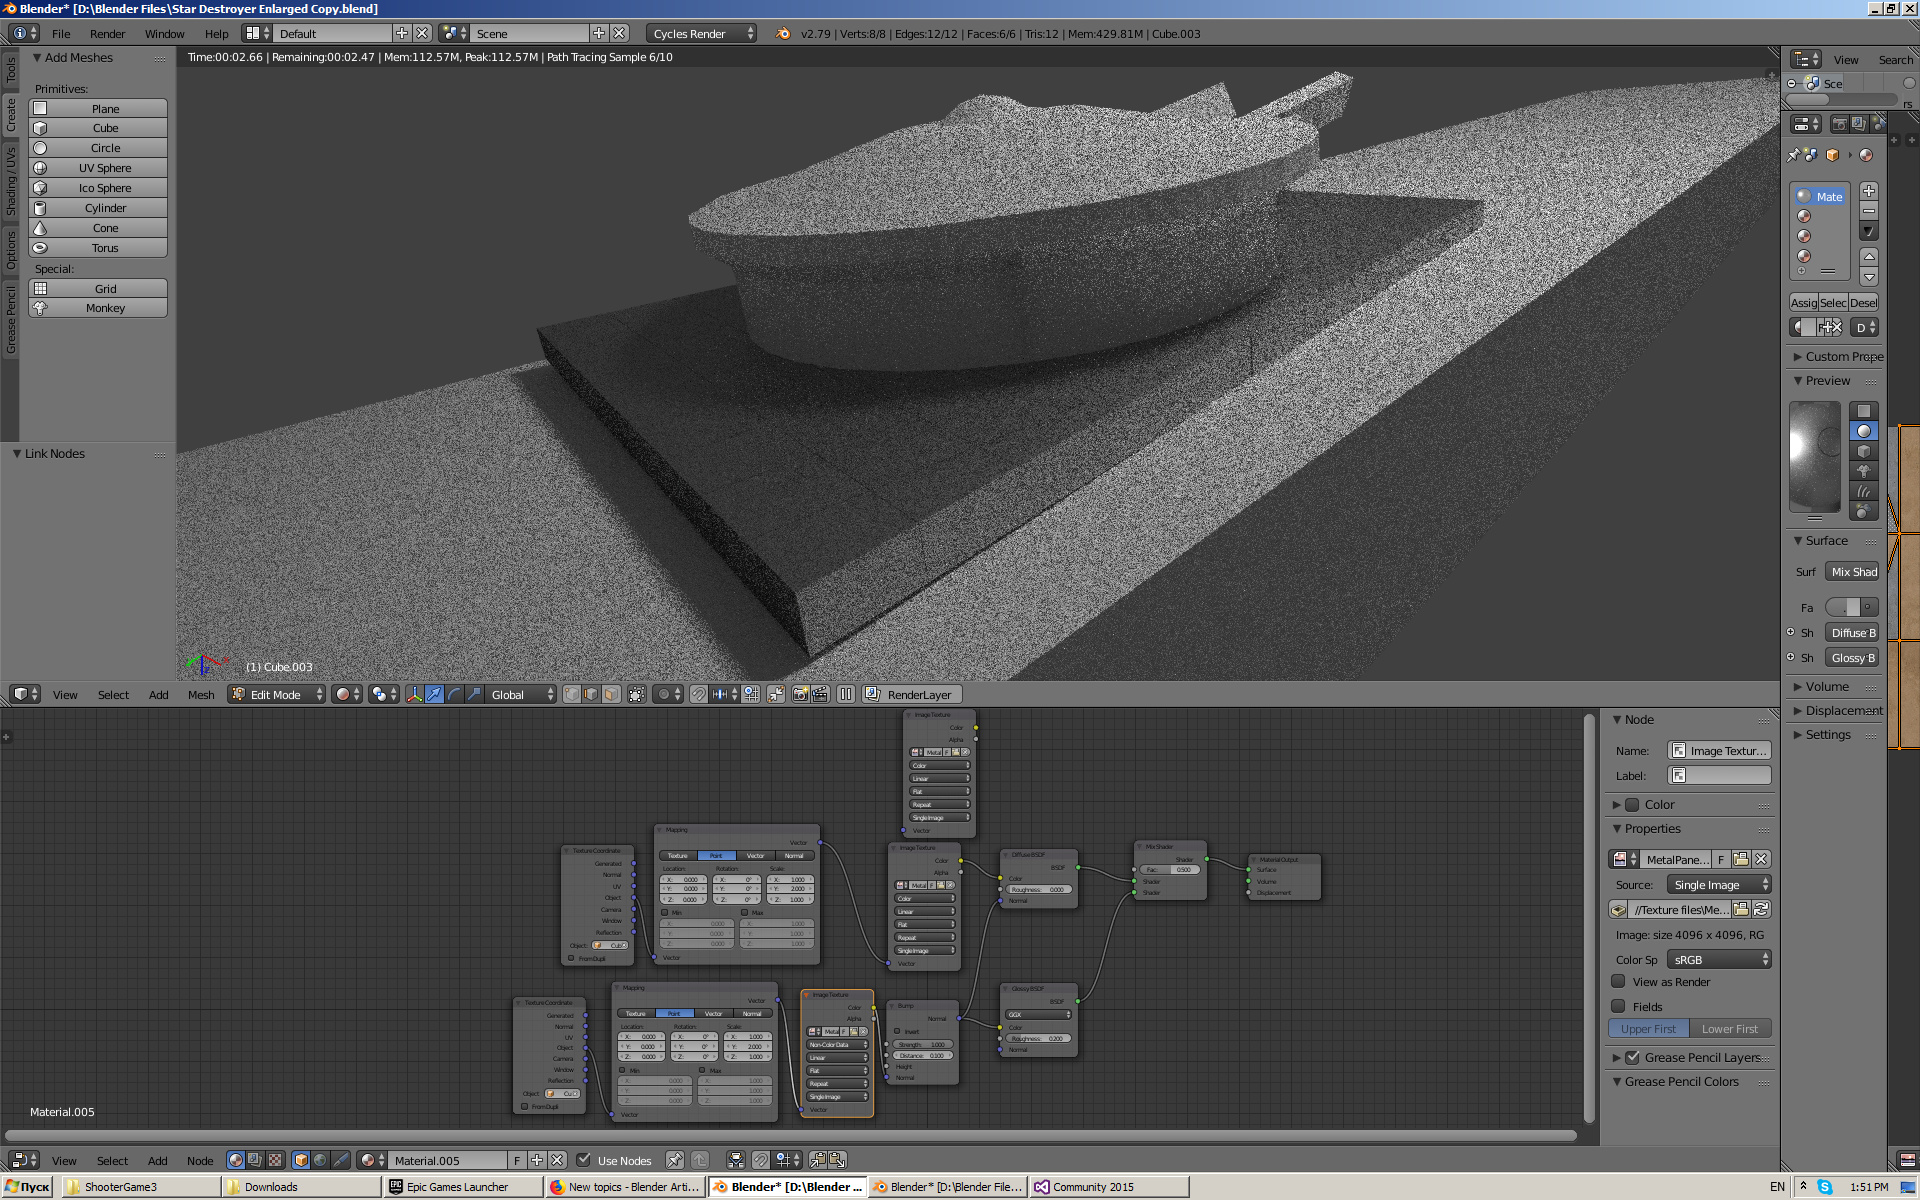Screen dimensions: 1920x1200
Task: Click the OpenGL render animation clapper icon
Action: 820,694
